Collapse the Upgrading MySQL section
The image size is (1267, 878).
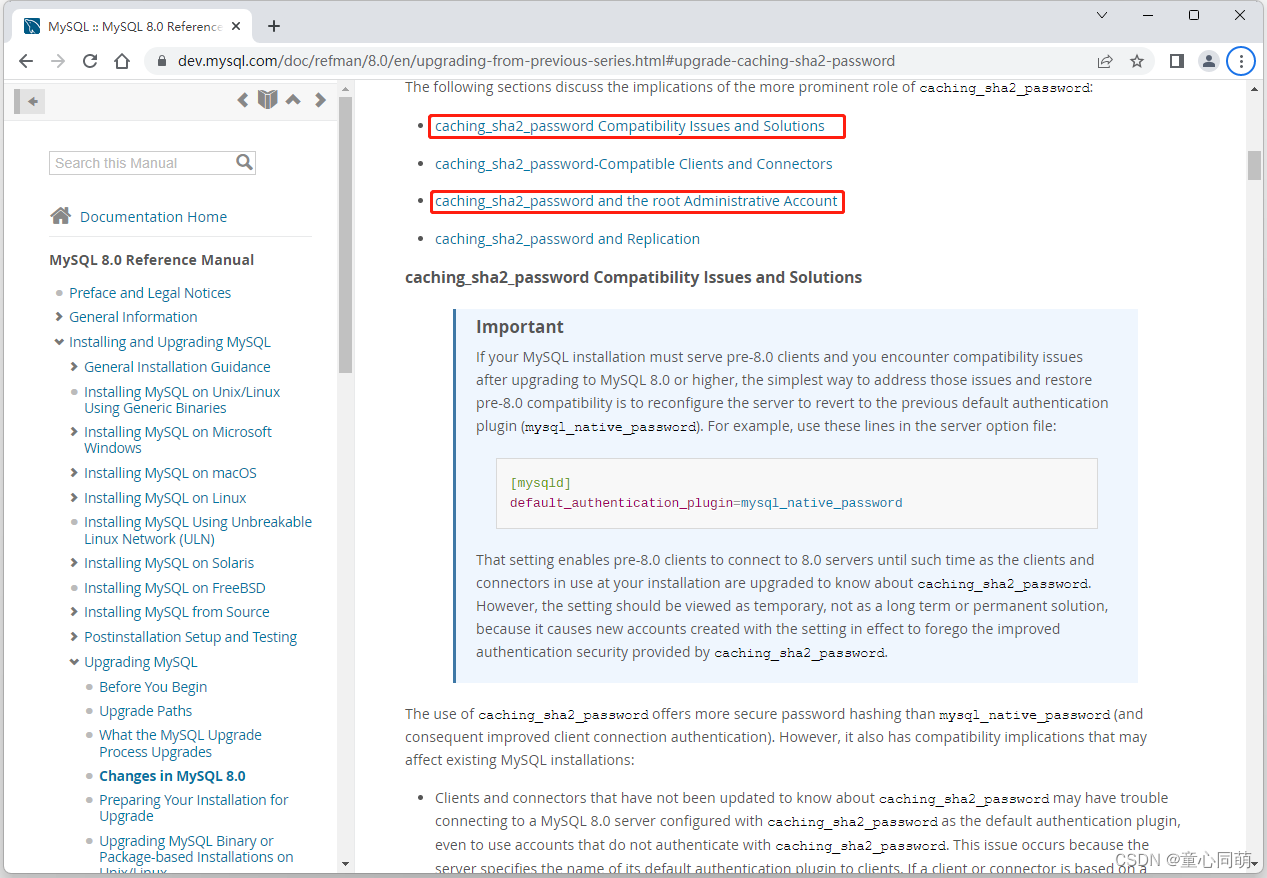click(74, 662)
